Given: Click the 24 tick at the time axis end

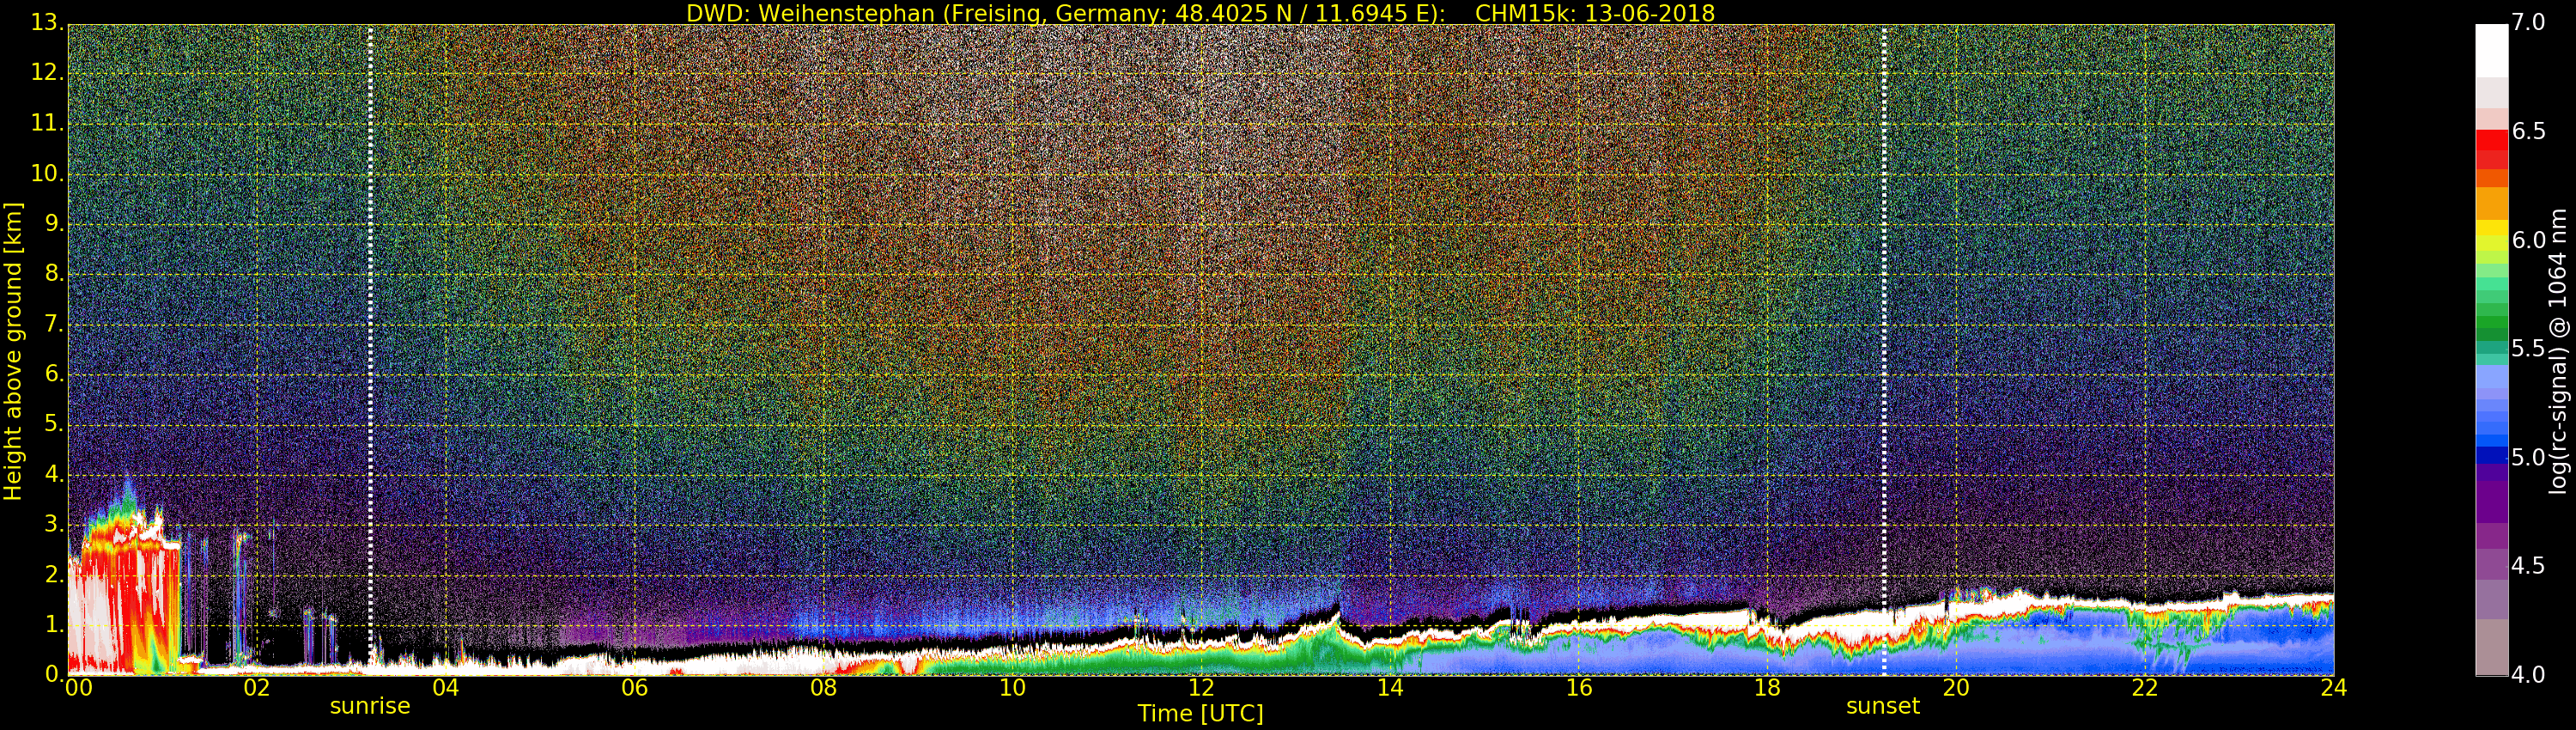Looking at the screenshot, I should click(2333, 688).
